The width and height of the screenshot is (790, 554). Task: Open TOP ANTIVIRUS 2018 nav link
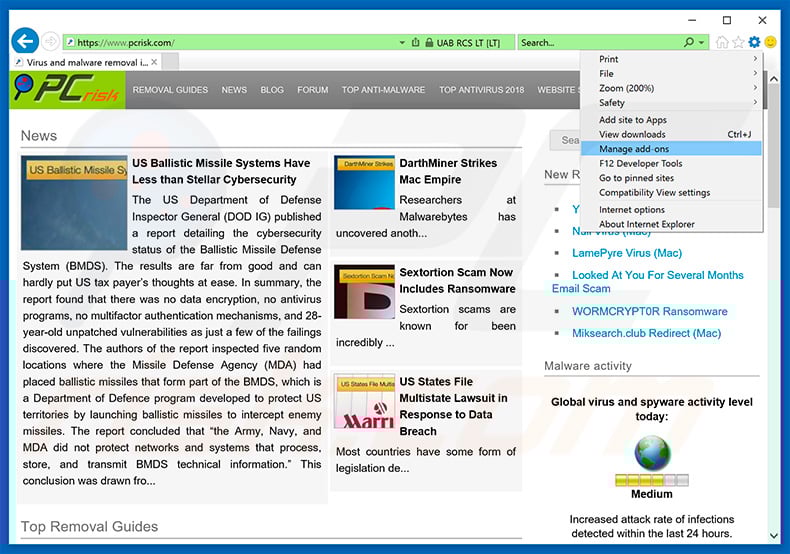click(x=482, y=90)
